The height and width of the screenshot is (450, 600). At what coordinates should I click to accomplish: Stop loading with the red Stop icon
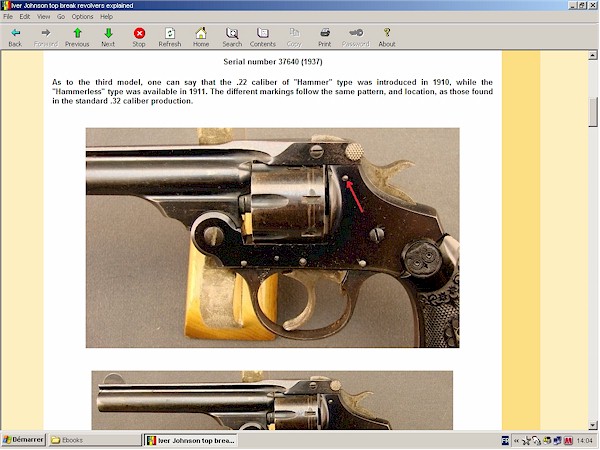pyautogui.click(x=139, y=37)
